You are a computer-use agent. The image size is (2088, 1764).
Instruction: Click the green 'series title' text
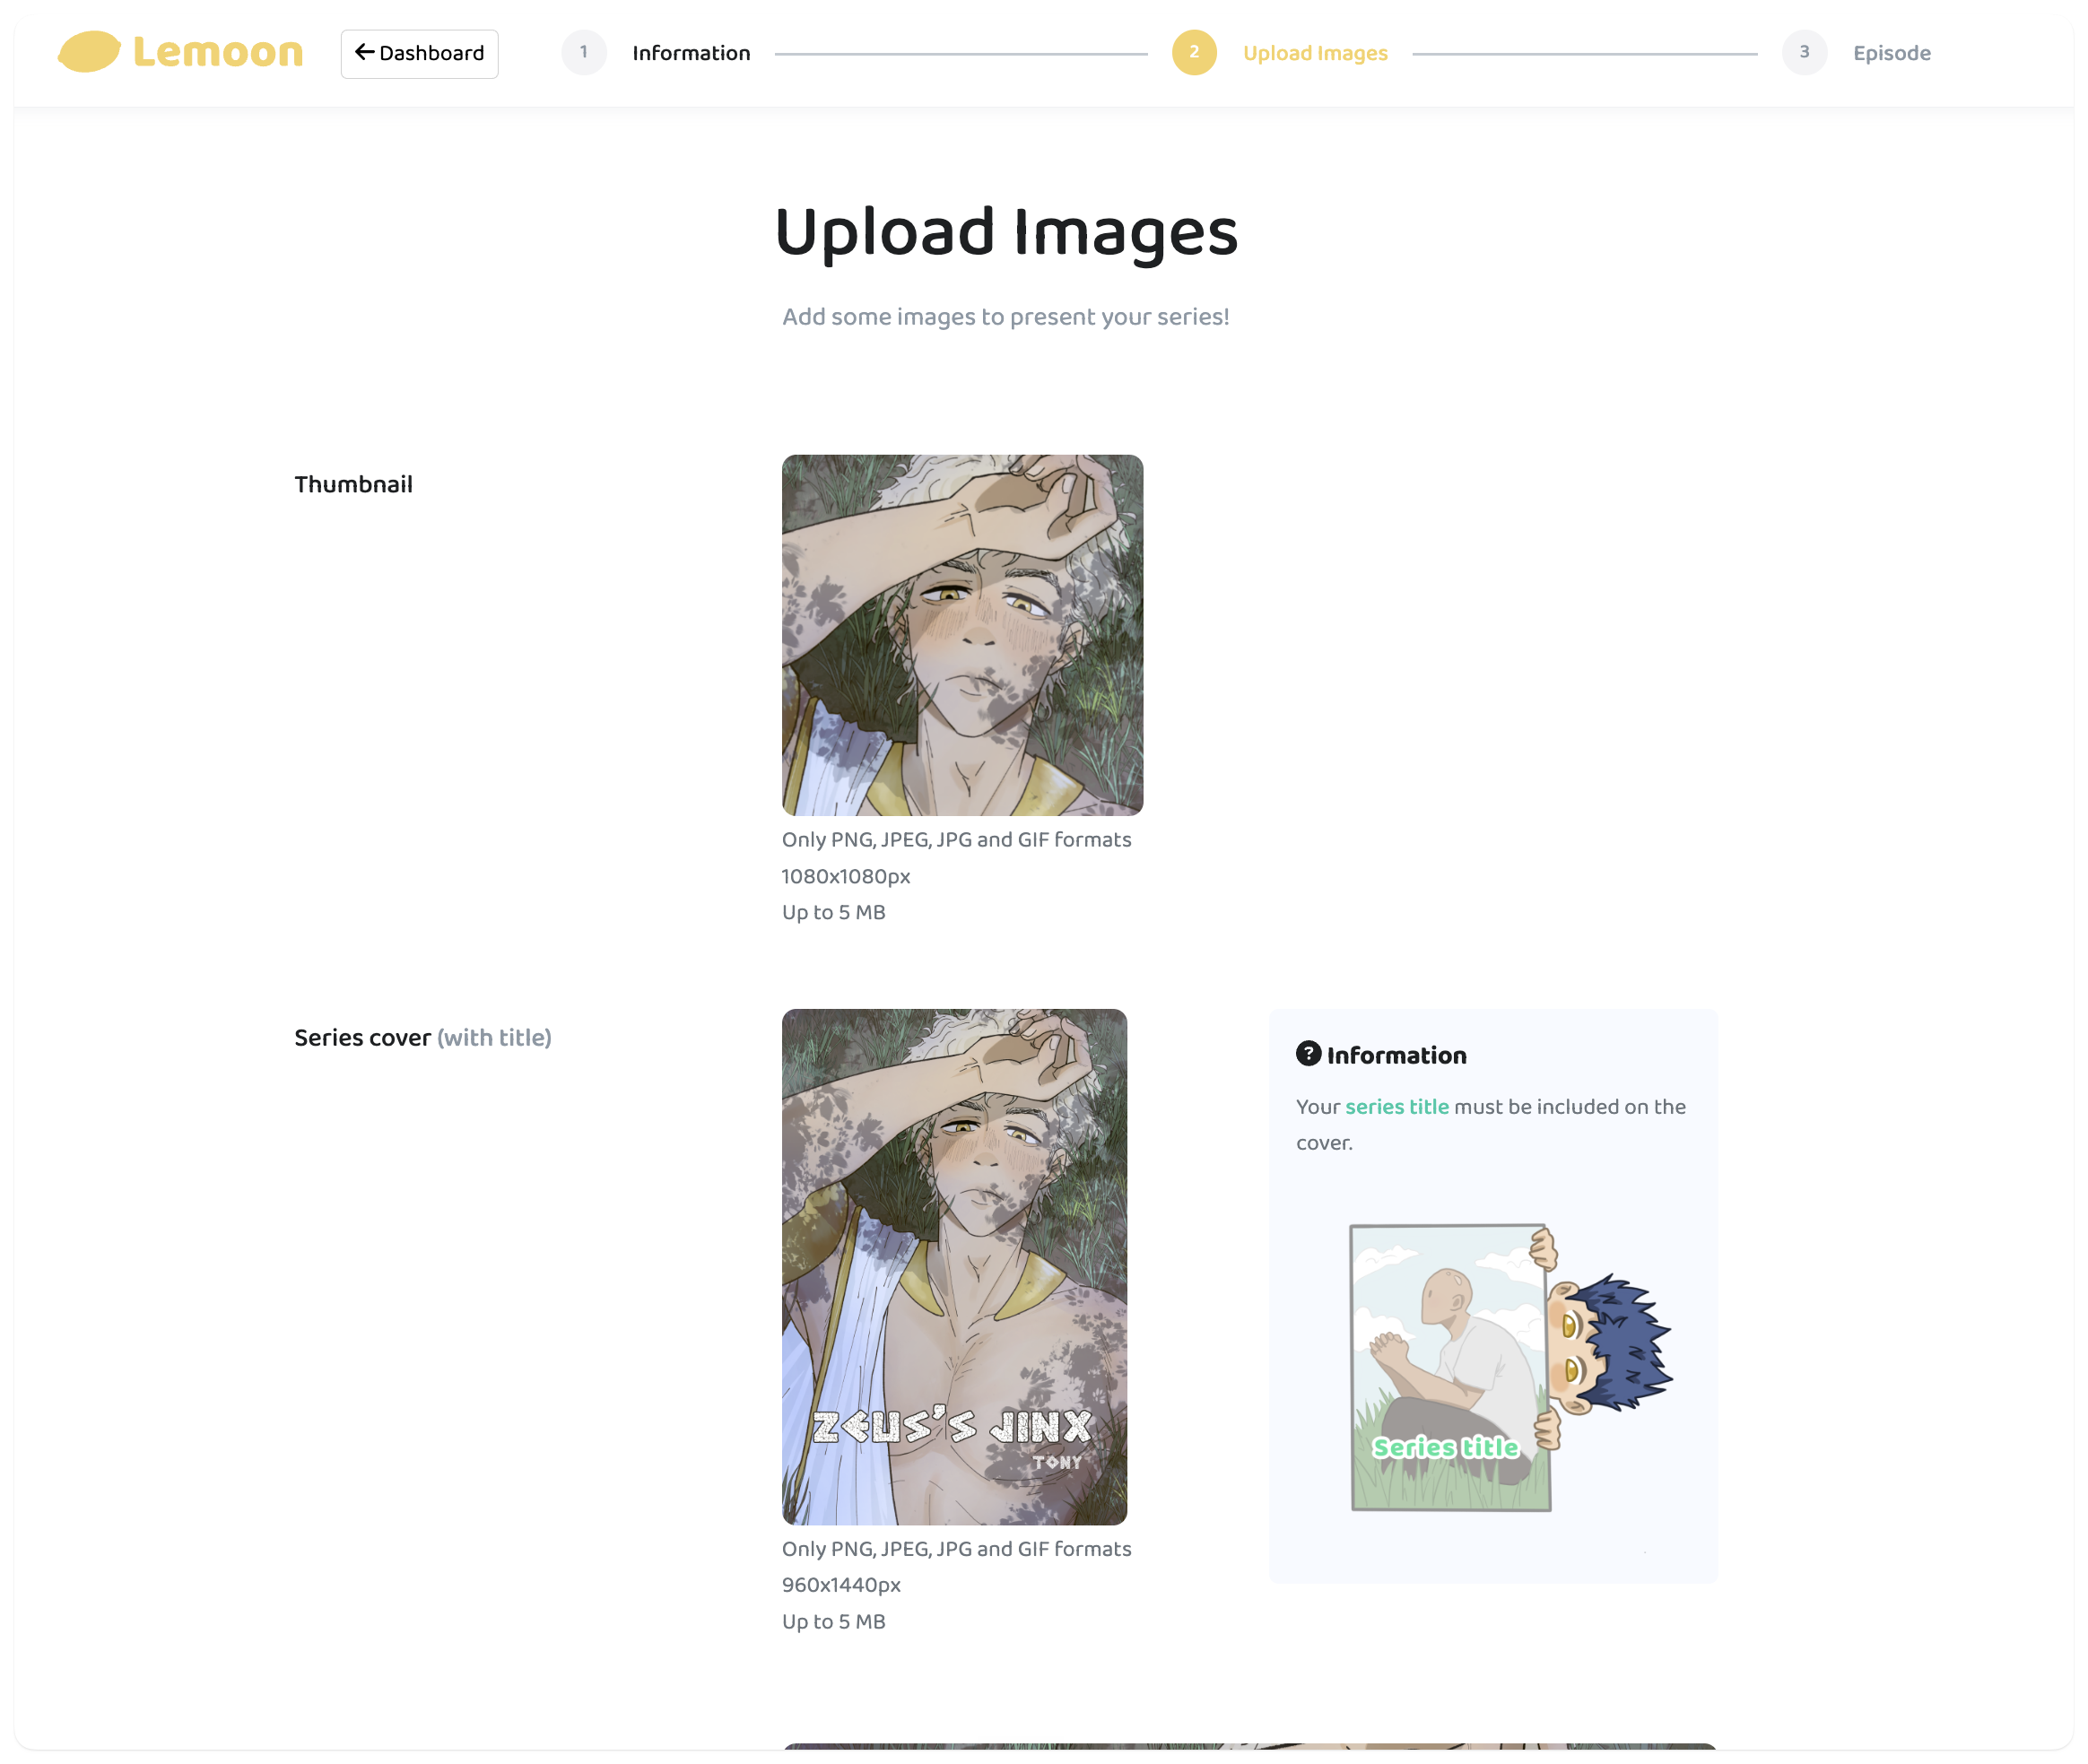click(1396, 1106)
